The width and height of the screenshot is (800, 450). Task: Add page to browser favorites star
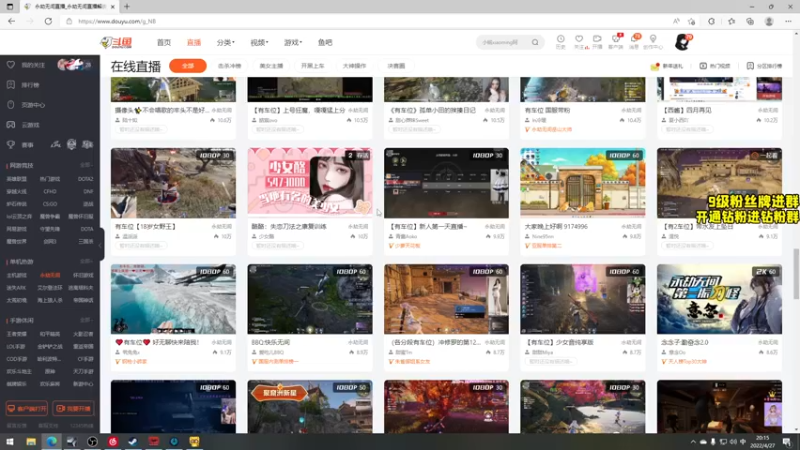(x=692, y=21)
